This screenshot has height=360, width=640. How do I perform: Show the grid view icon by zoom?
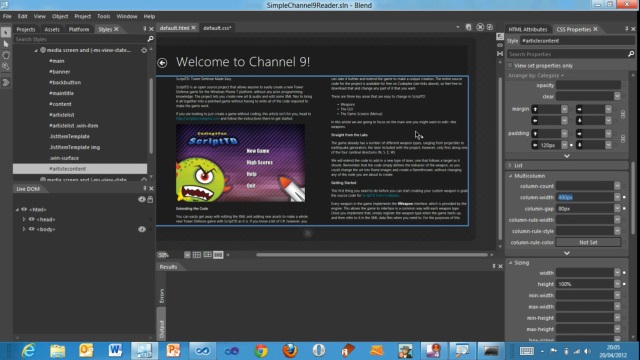(197, 255)
